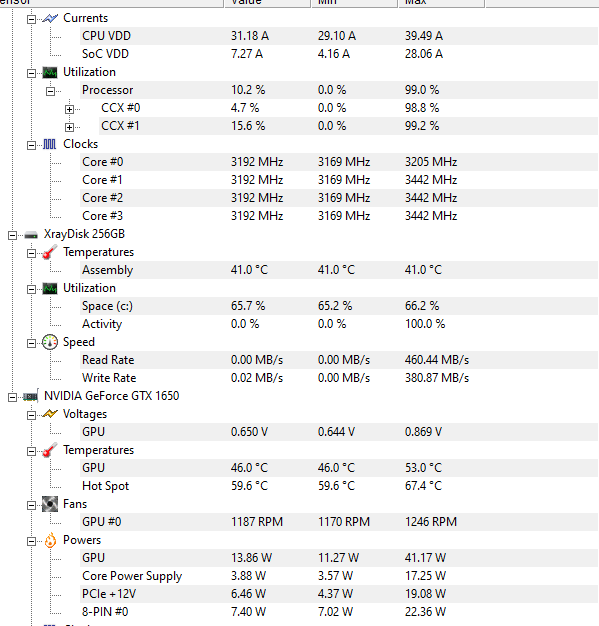
Task: Click the XrayDisk Temperatures thermometer icon
Action: pos(50,252)
